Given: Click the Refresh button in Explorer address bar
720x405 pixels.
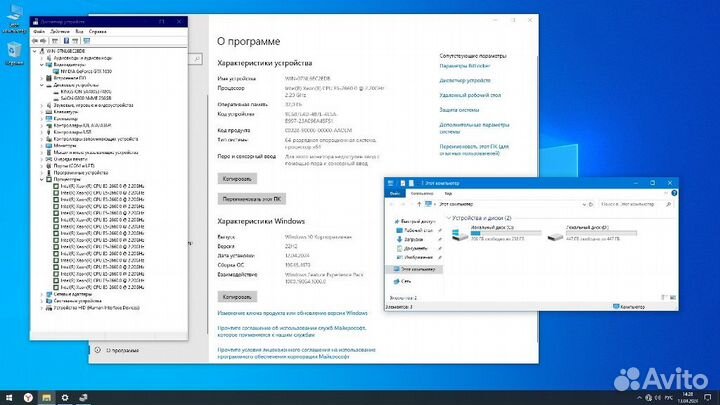Looking at the screenshot, I should pyautogui.click(x=591, y=204).
